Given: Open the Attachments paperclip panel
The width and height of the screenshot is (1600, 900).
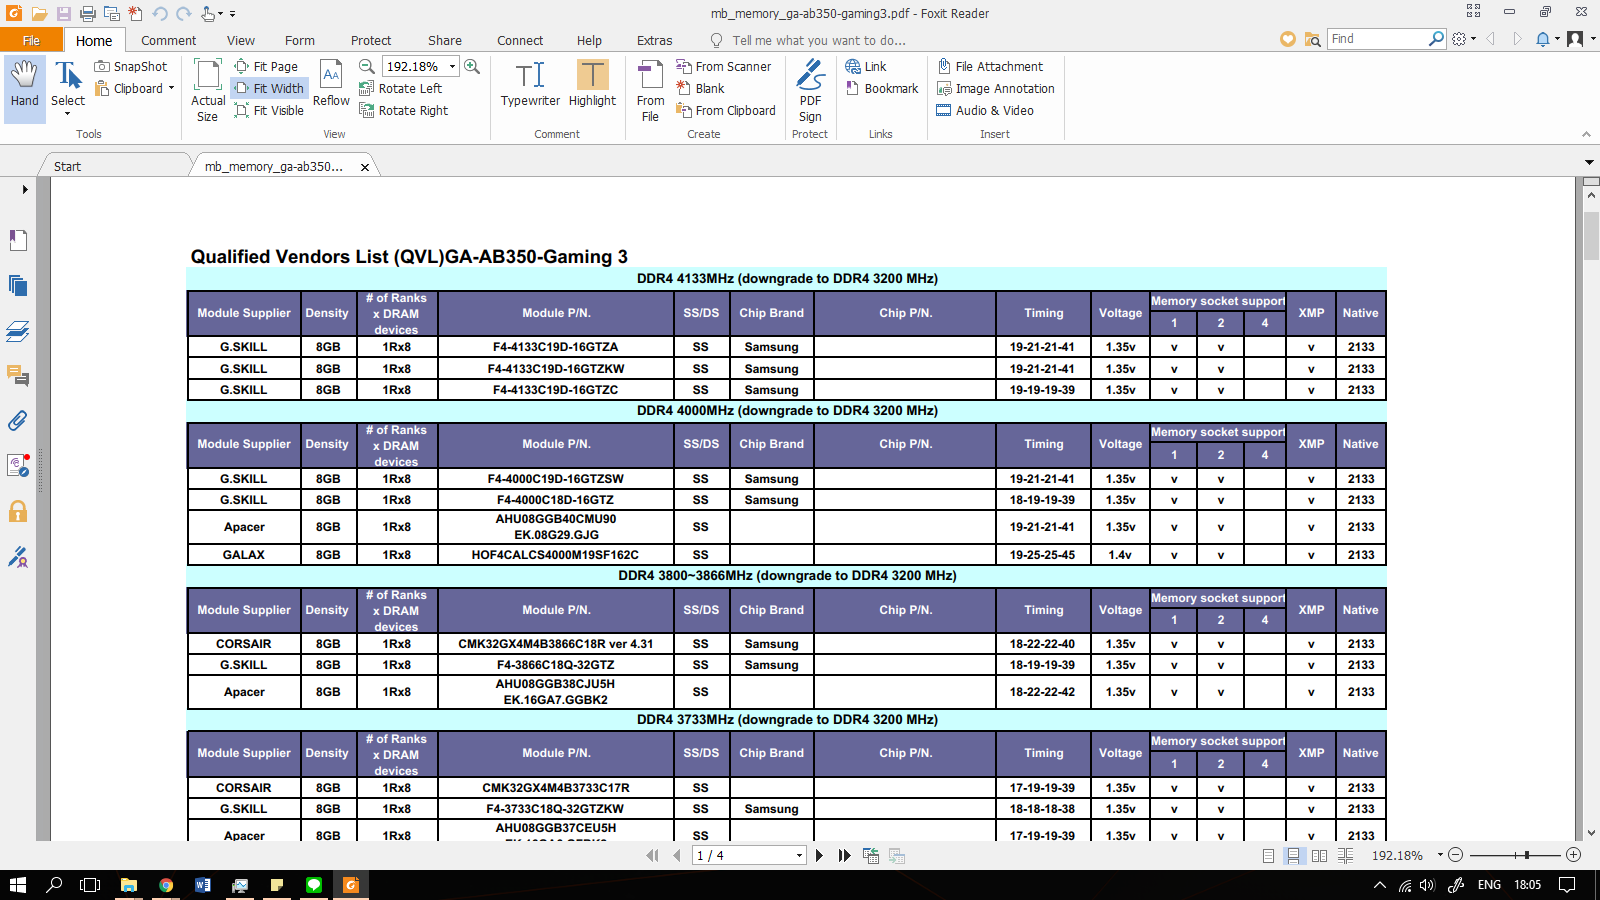Looking at the screenshot, I should (18, 421).
